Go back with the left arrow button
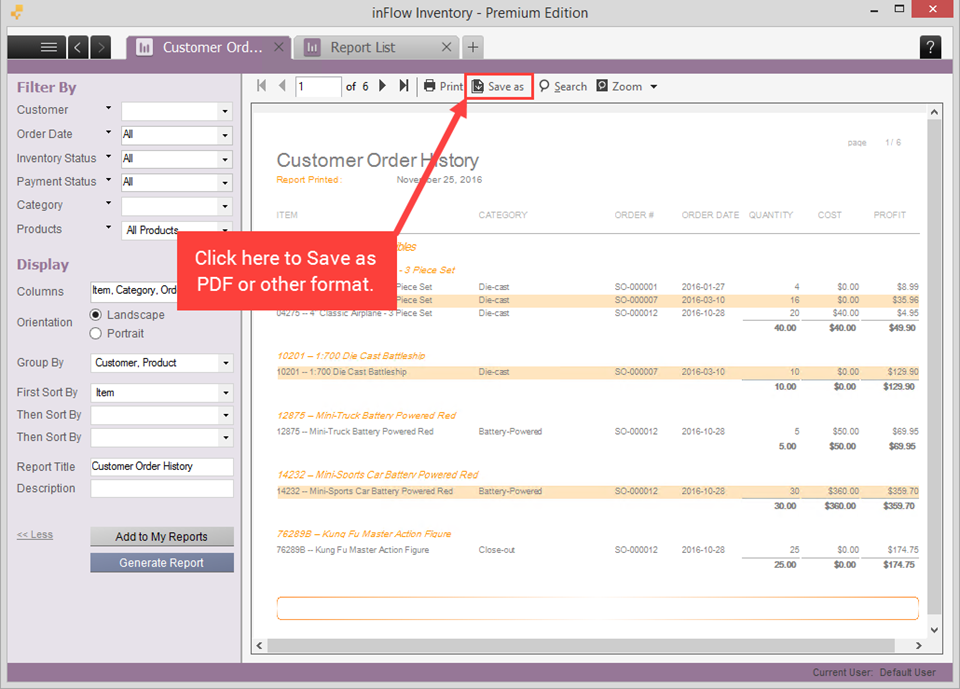This screenshot has height=689, width=960. click(x=78, y=47)
